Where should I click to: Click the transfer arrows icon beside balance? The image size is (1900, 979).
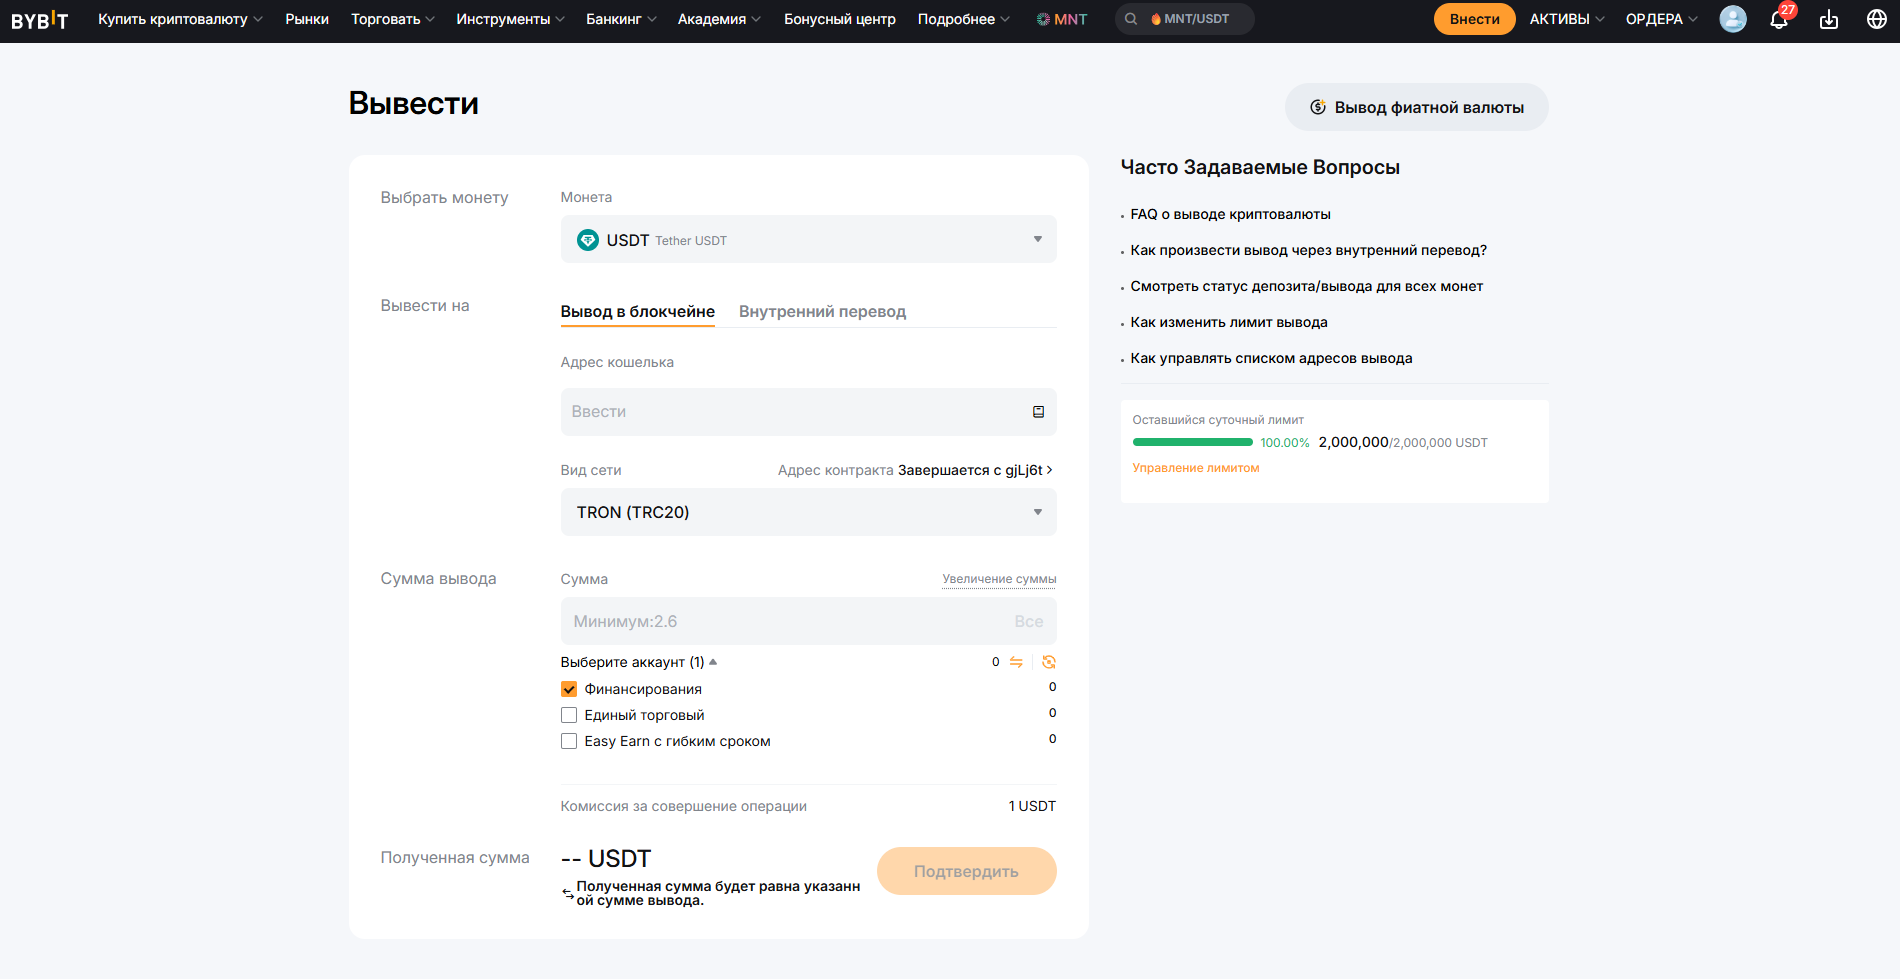click(x=1016, y=662)
